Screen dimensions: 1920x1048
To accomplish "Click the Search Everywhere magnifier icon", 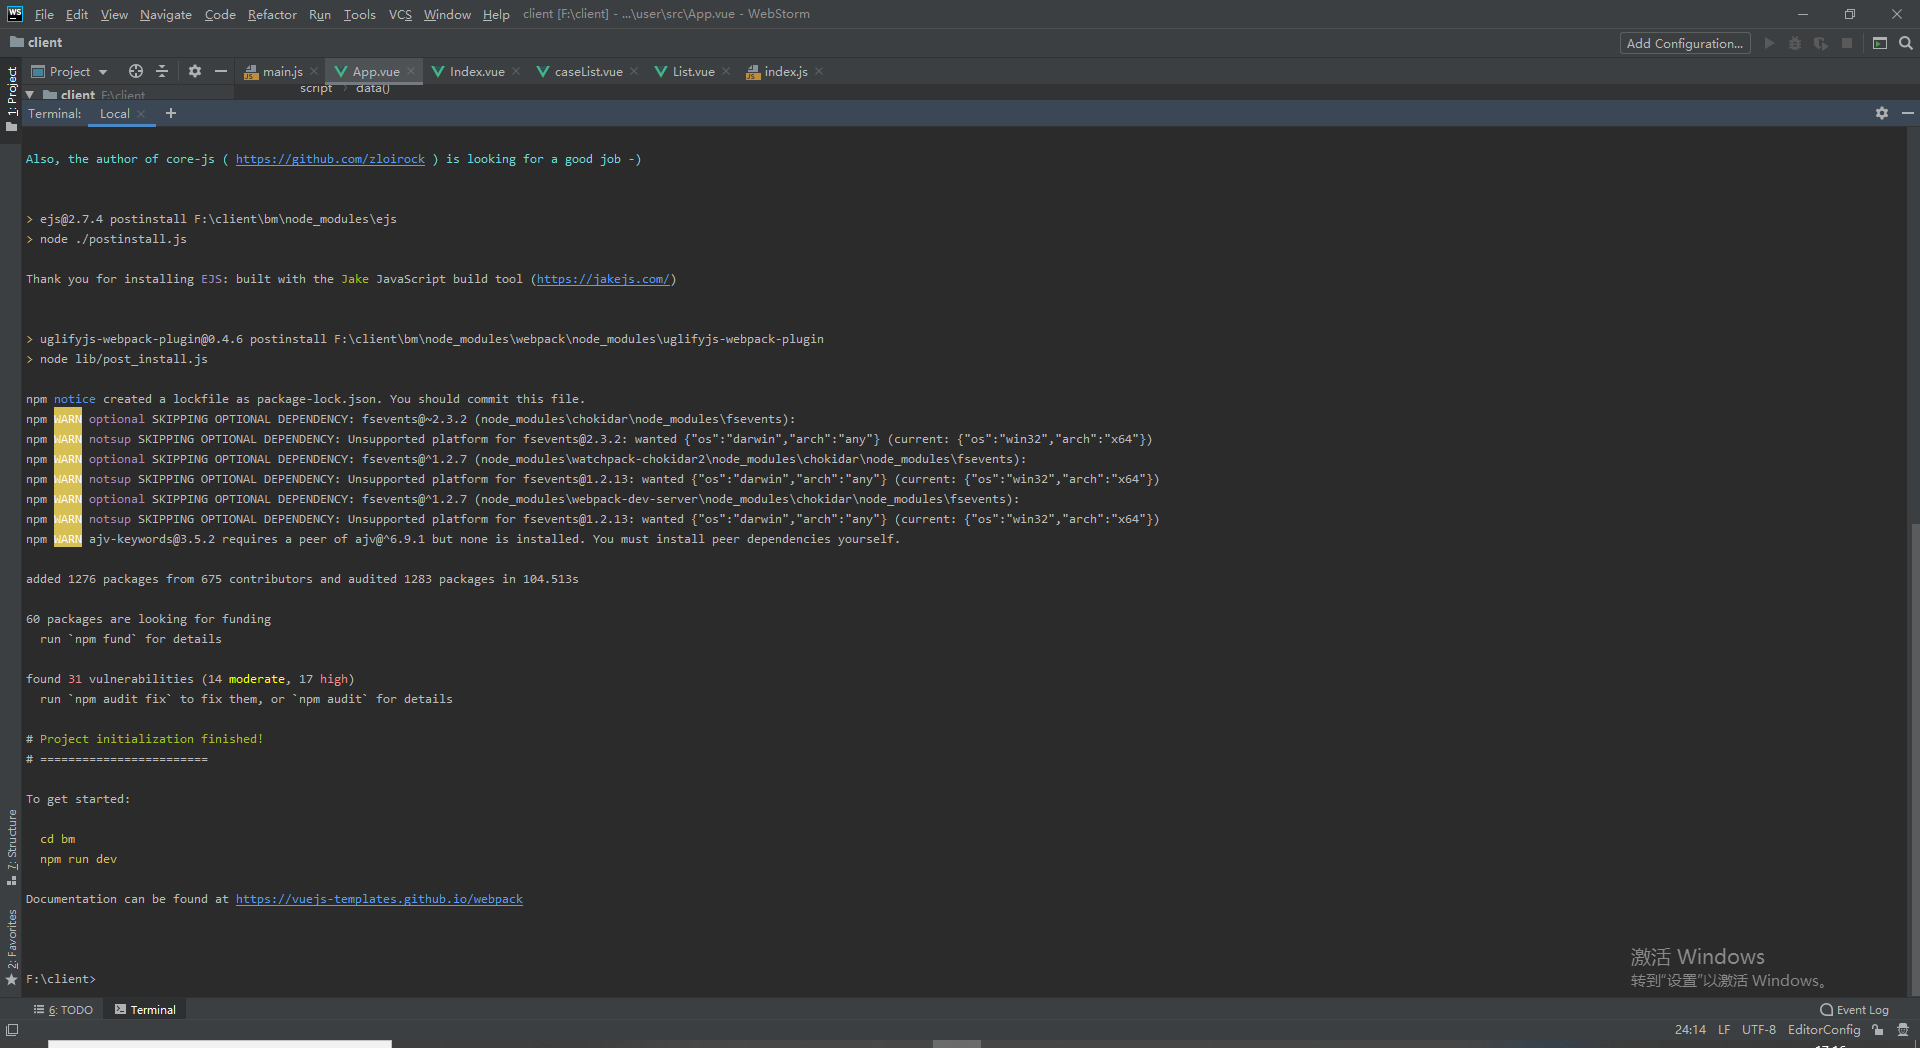I will click(1906, 43).
